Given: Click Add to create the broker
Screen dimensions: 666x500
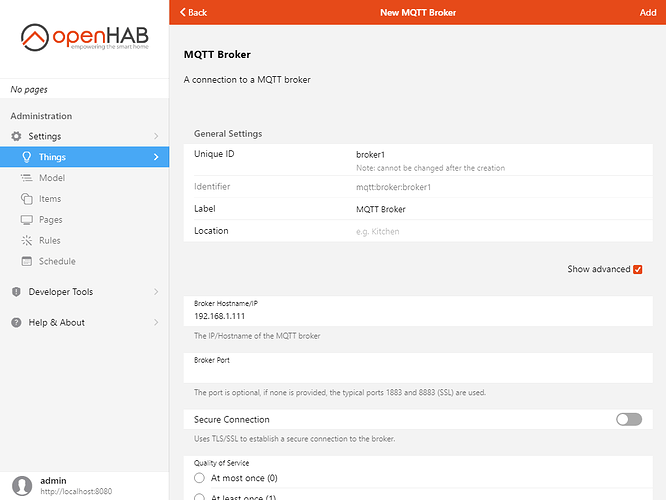Looking at the screenshot, I should 647,12.
